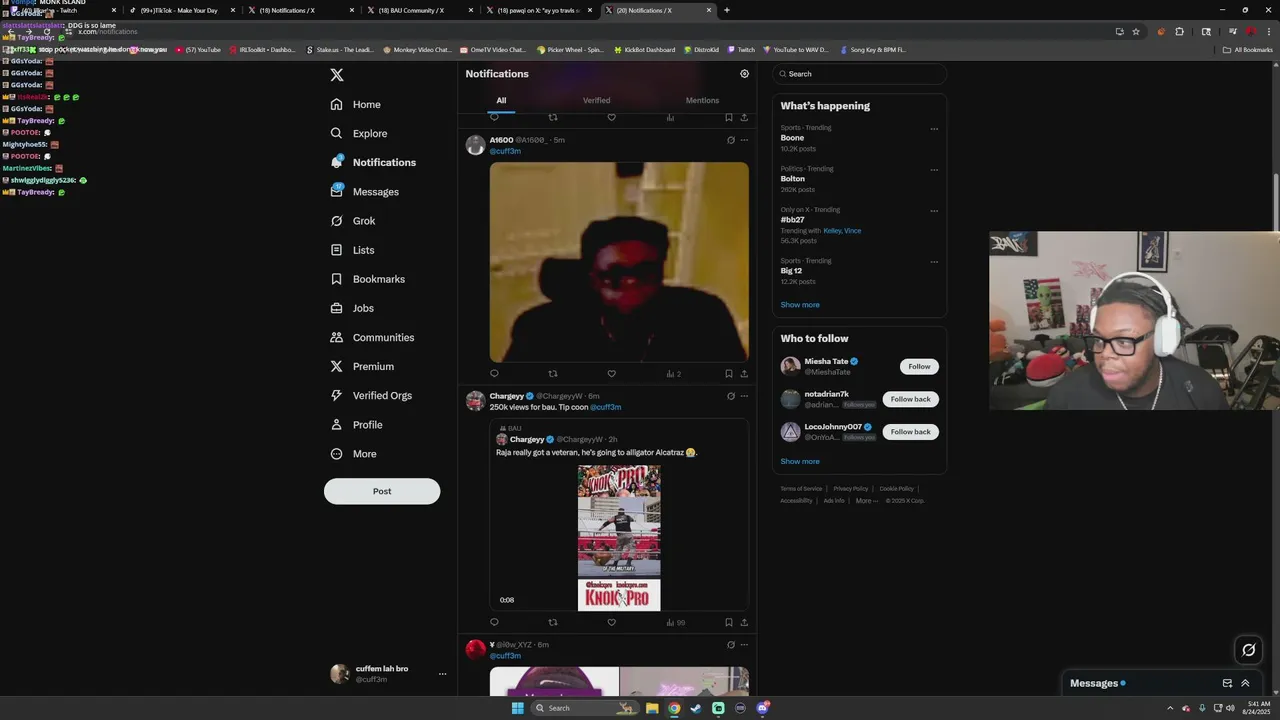This screenshot has width=1280, height=720.
Task: Open options dots for Bolton trend
Action: (x=934, y=170)
